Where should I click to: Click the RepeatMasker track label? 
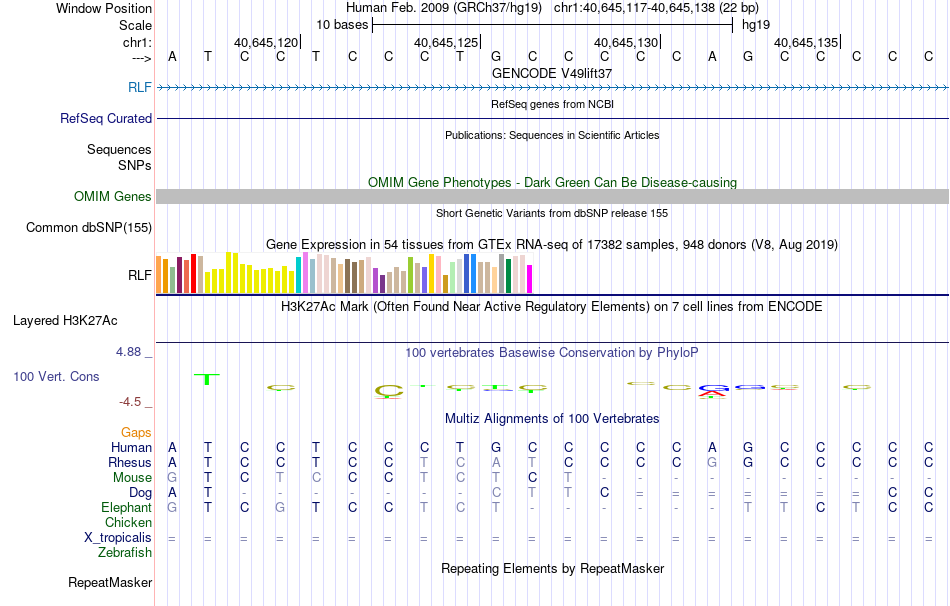(110, 582)
